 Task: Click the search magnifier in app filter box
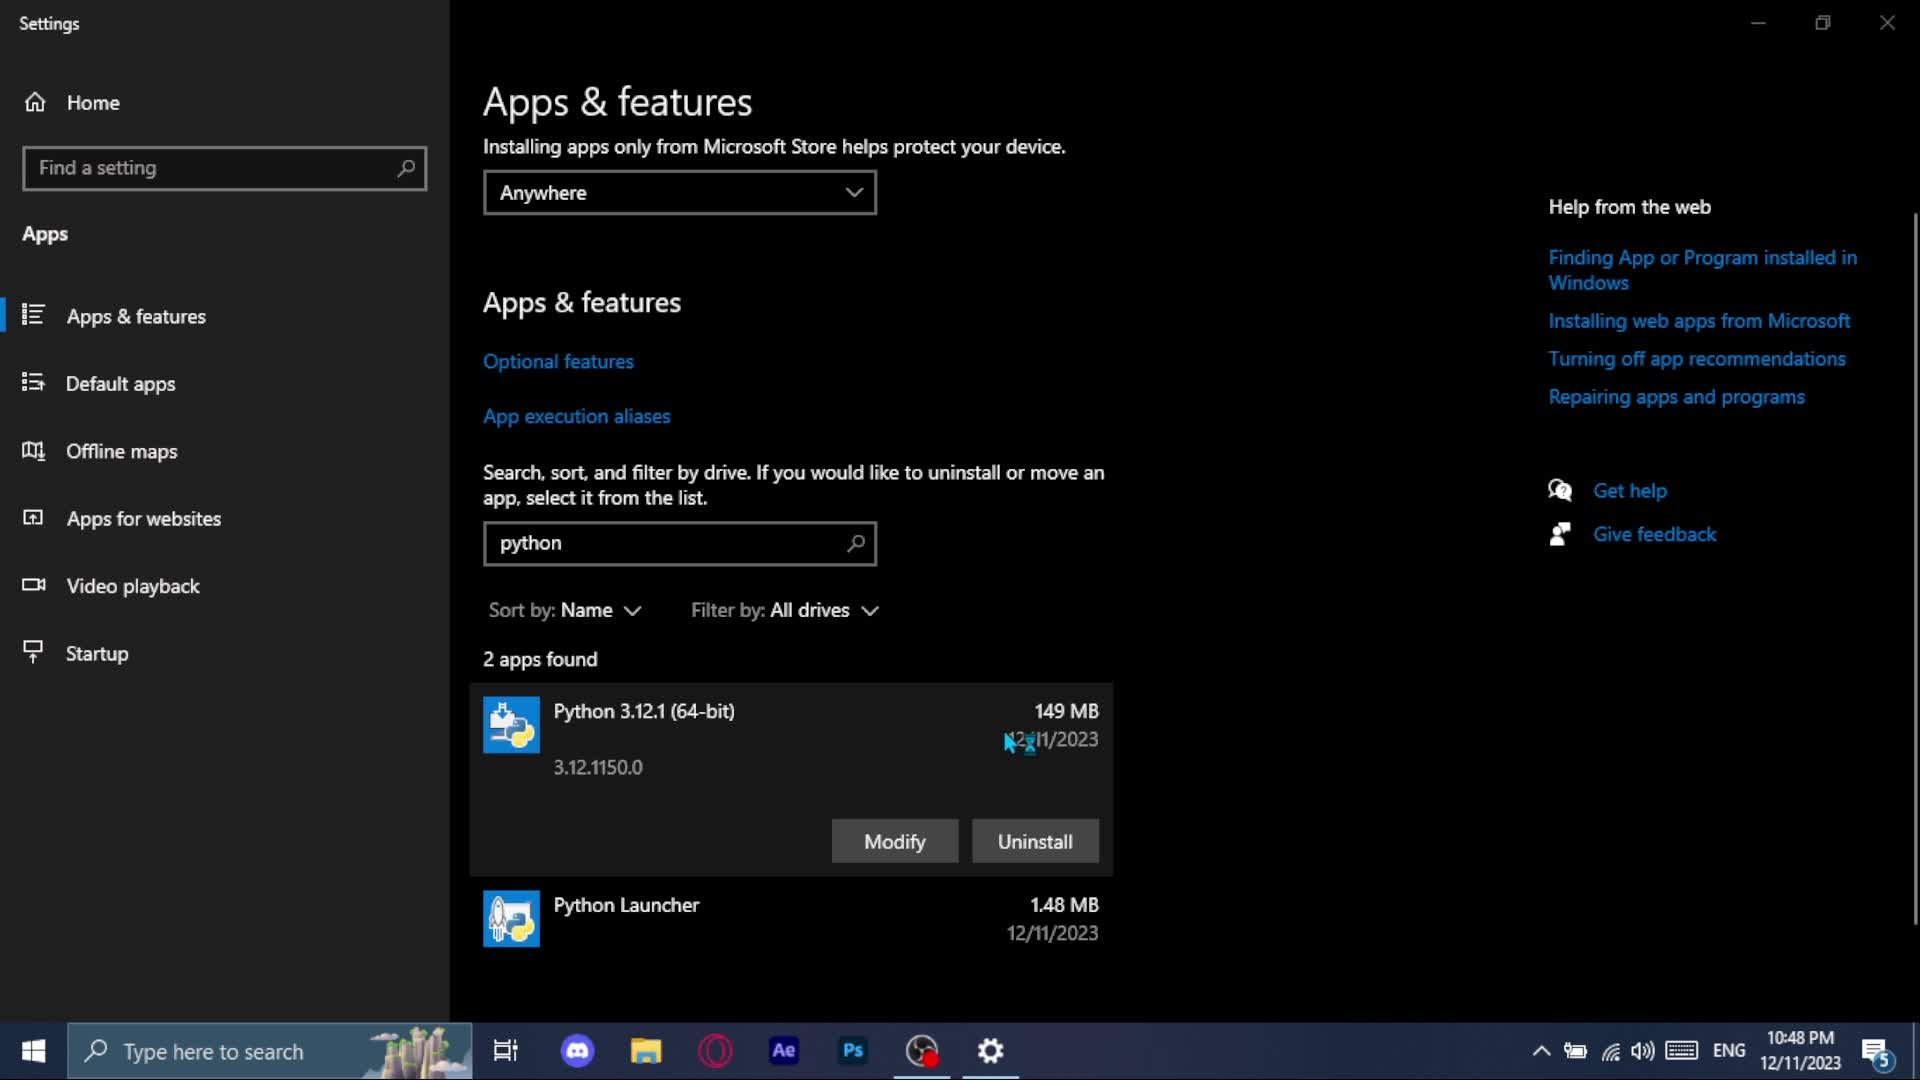coord(855,543)
